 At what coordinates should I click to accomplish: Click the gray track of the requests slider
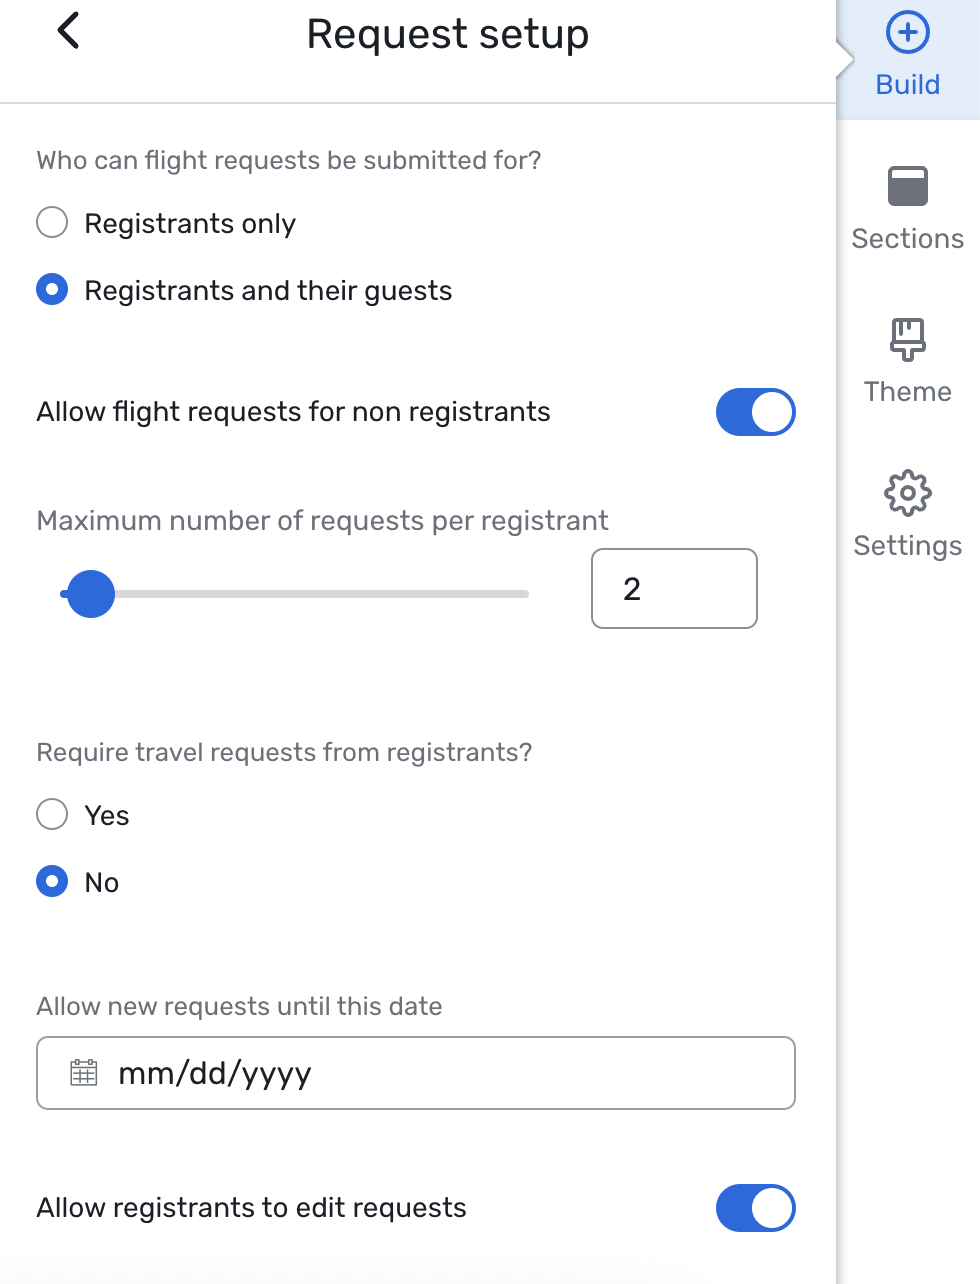coord(330,594)
